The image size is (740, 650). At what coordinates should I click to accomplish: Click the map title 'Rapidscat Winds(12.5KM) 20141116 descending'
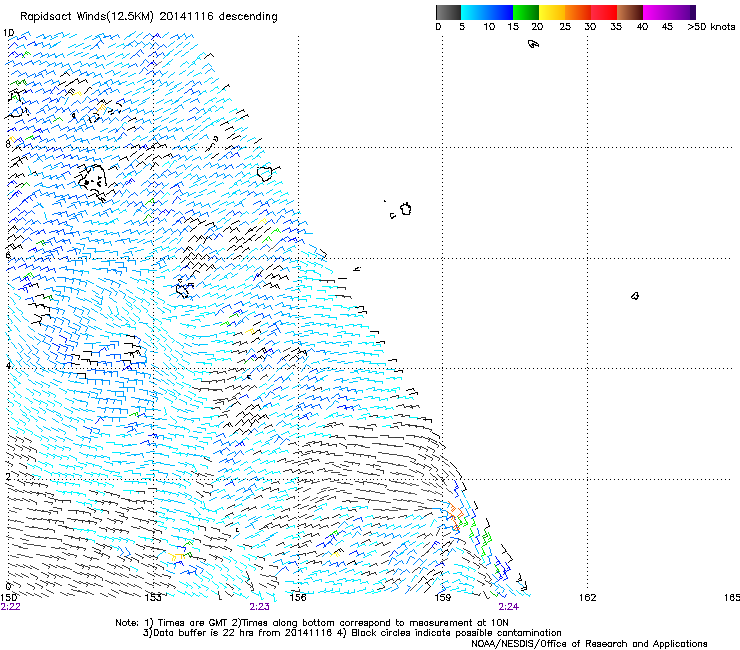pyautogui.click(x=149, y=17)
